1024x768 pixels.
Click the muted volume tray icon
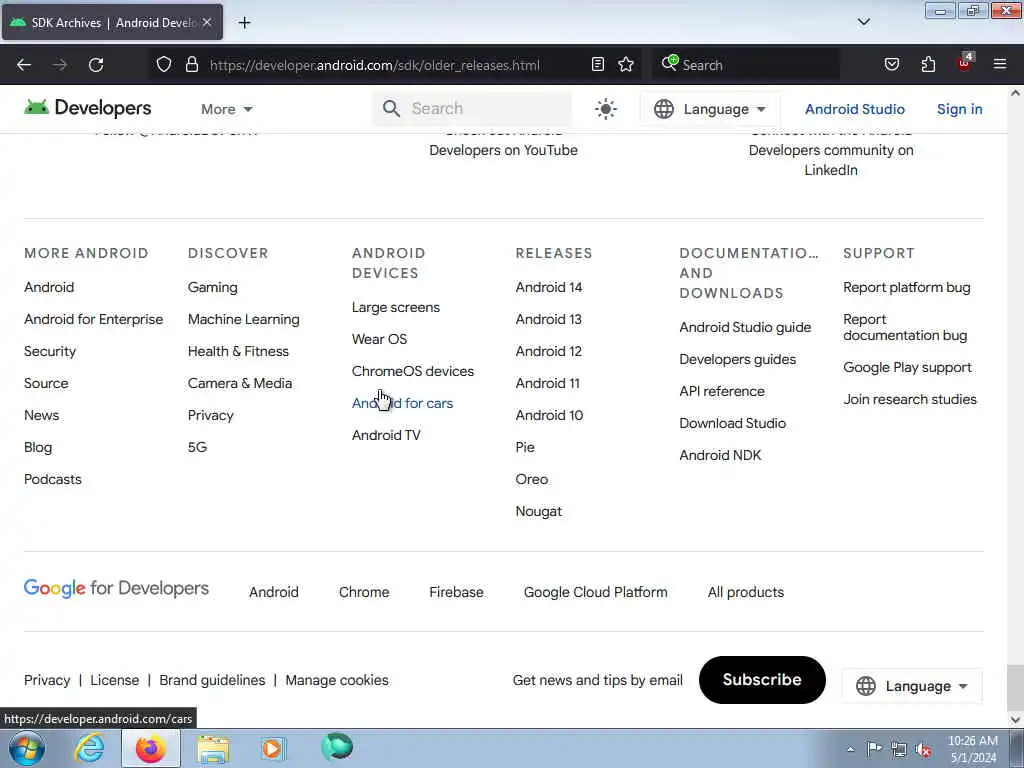[923, 749]
